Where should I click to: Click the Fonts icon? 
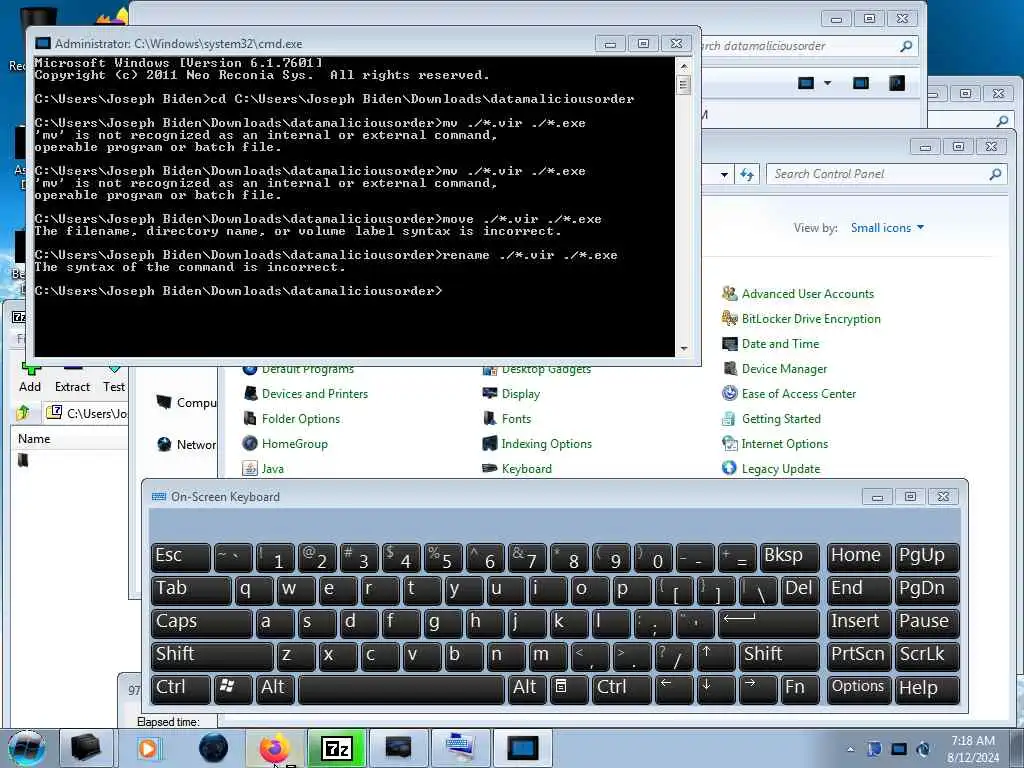click(x=490, y=419)
